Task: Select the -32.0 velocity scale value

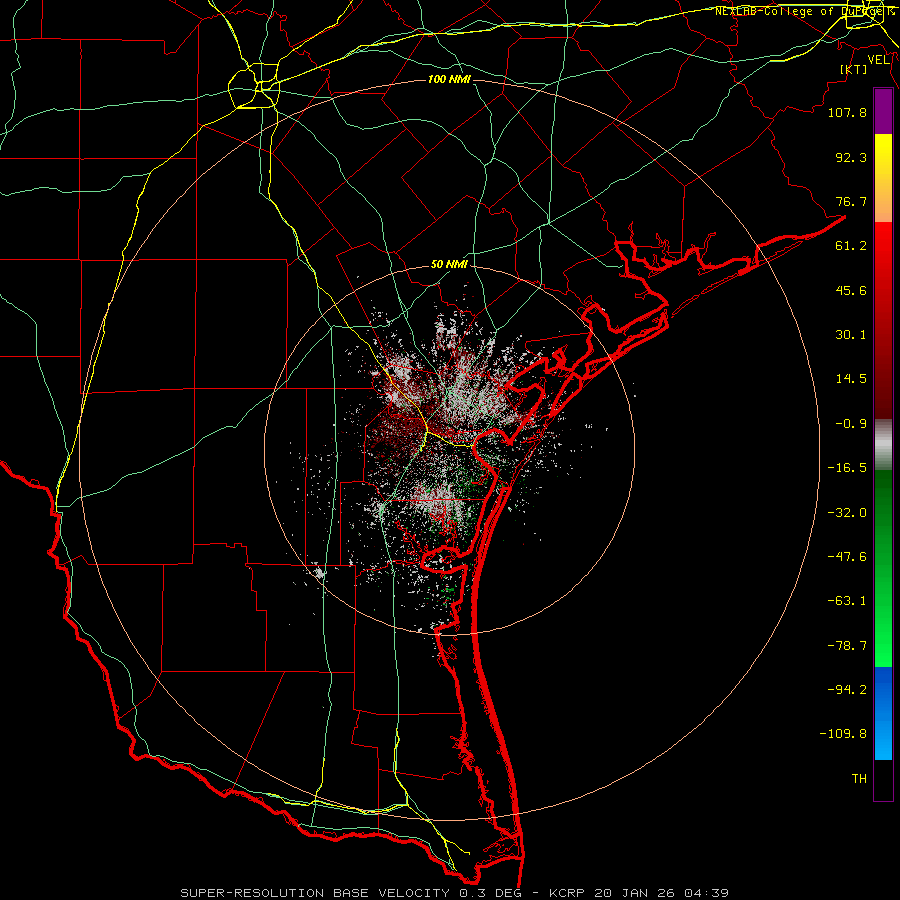Action: [847, 513]
